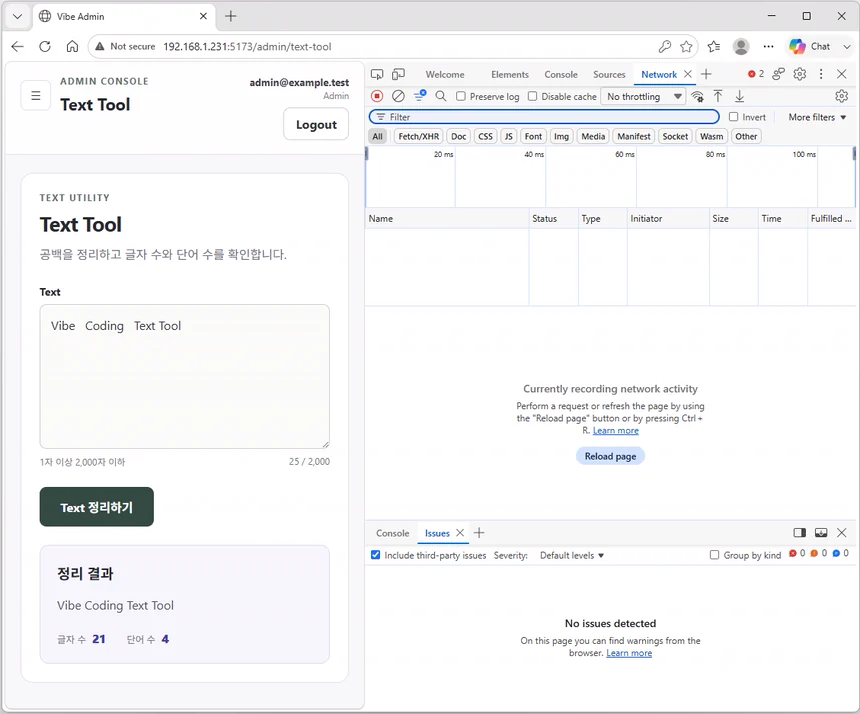Image resolution: width=860 pixels, height=714 pixels.
Task: Open Customize and control DevTools menu
Action: [x=821, y=74]
